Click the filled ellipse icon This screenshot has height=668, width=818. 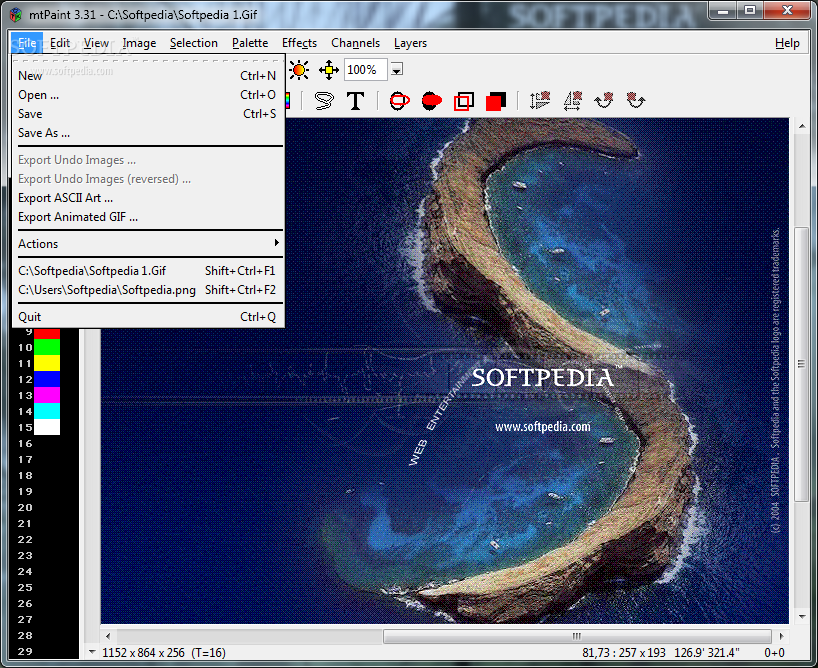point(431,101)
